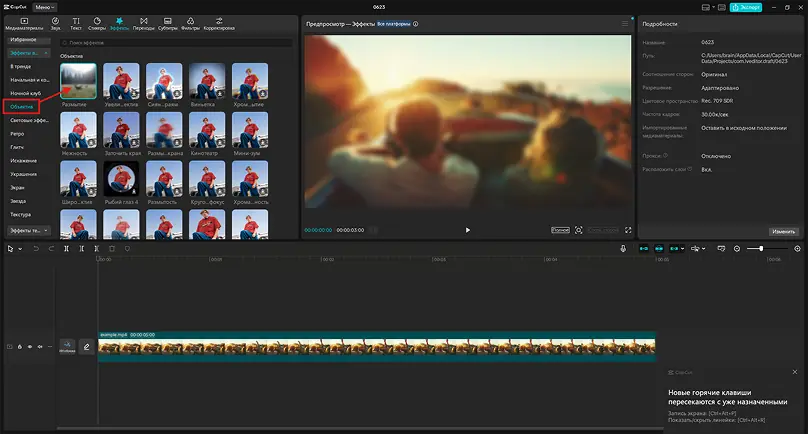Select the Мини-зум effect thumbnail
Screen dimensions: 808x434
[x=250, y=130]
